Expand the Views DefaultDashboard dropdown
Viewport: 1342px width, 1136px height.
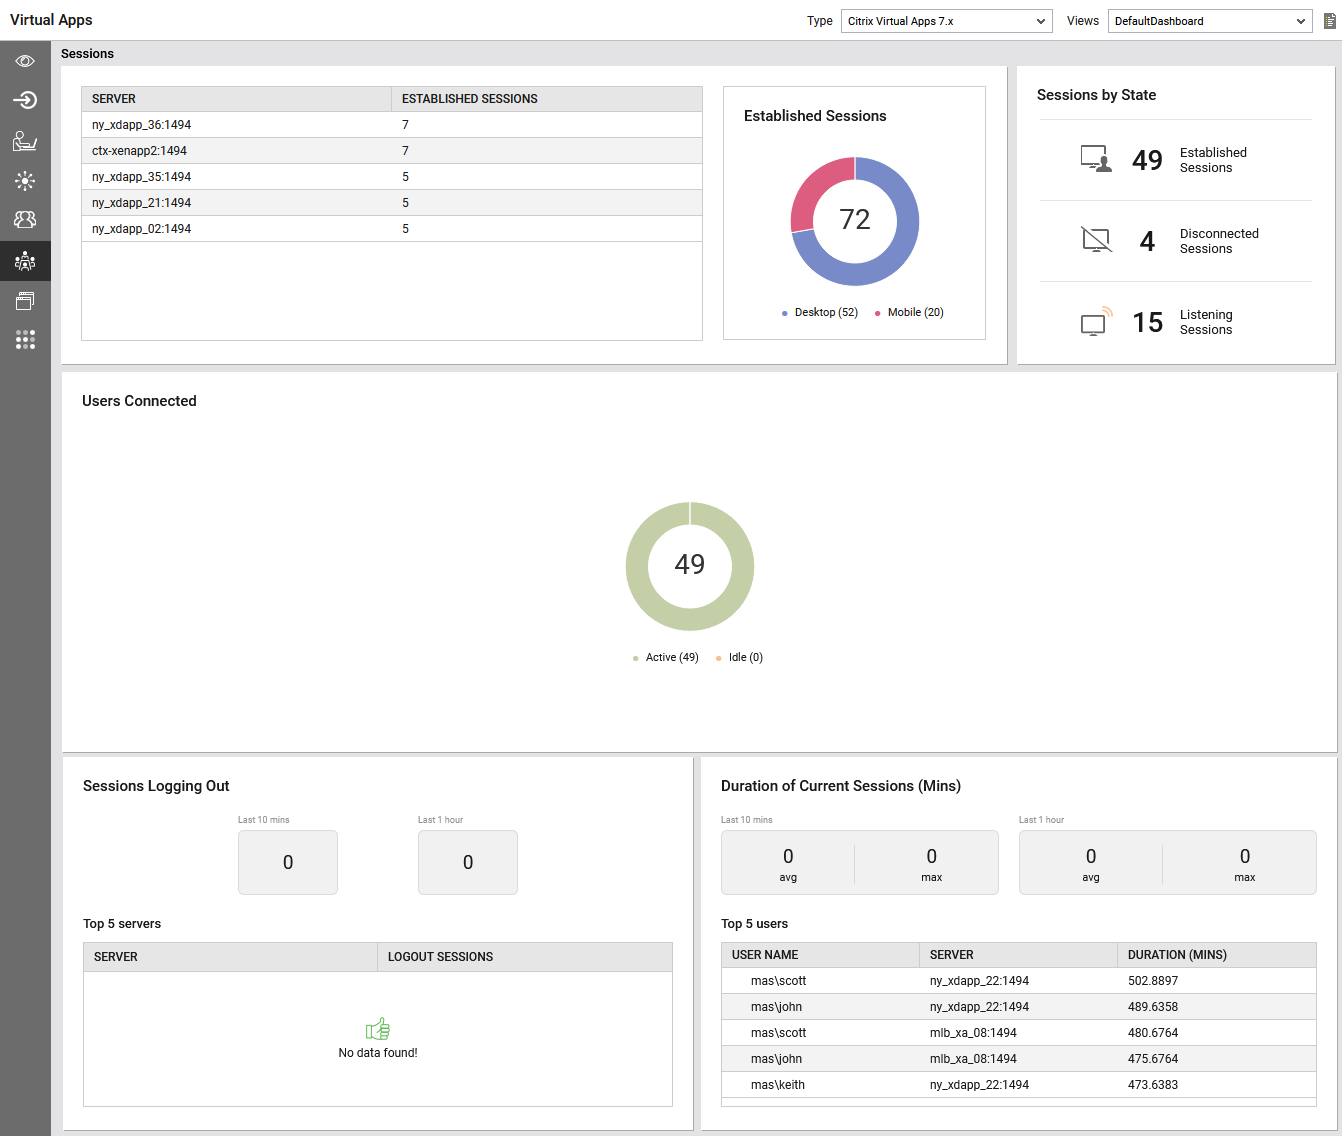point(1209,21)
